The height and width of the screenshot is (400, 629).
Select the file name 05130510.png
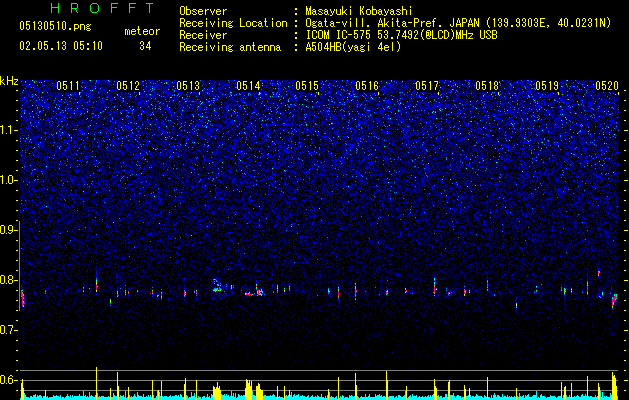click(55, 26)
